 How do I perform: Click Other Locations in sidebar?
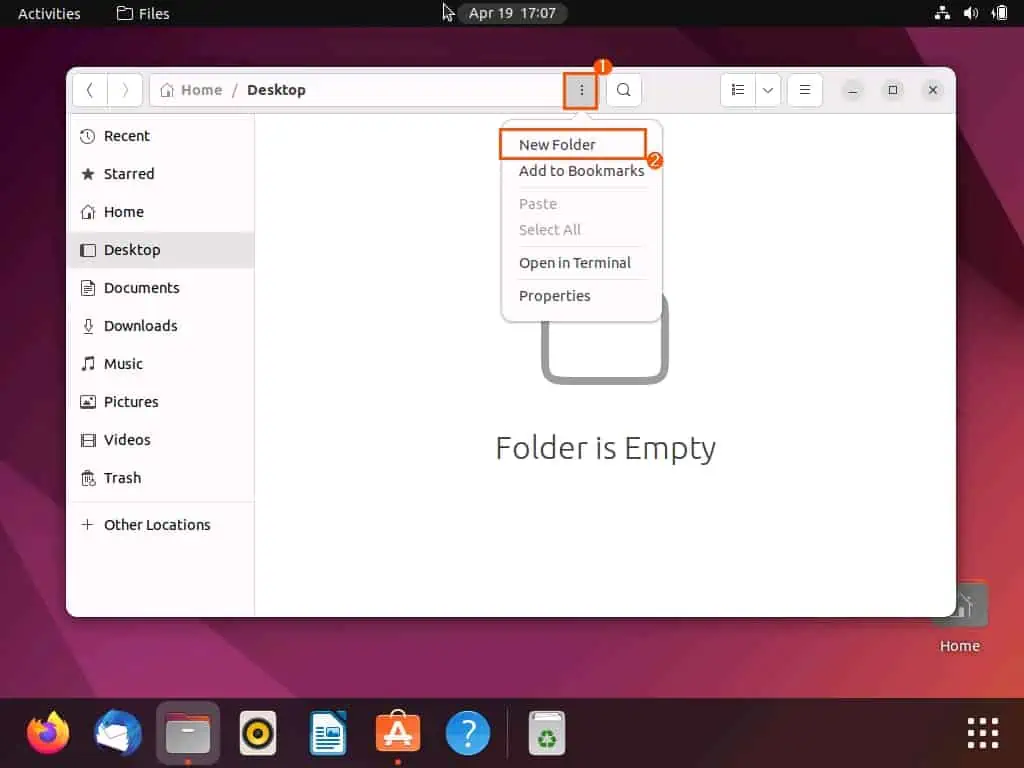click(x=157, y=525)
